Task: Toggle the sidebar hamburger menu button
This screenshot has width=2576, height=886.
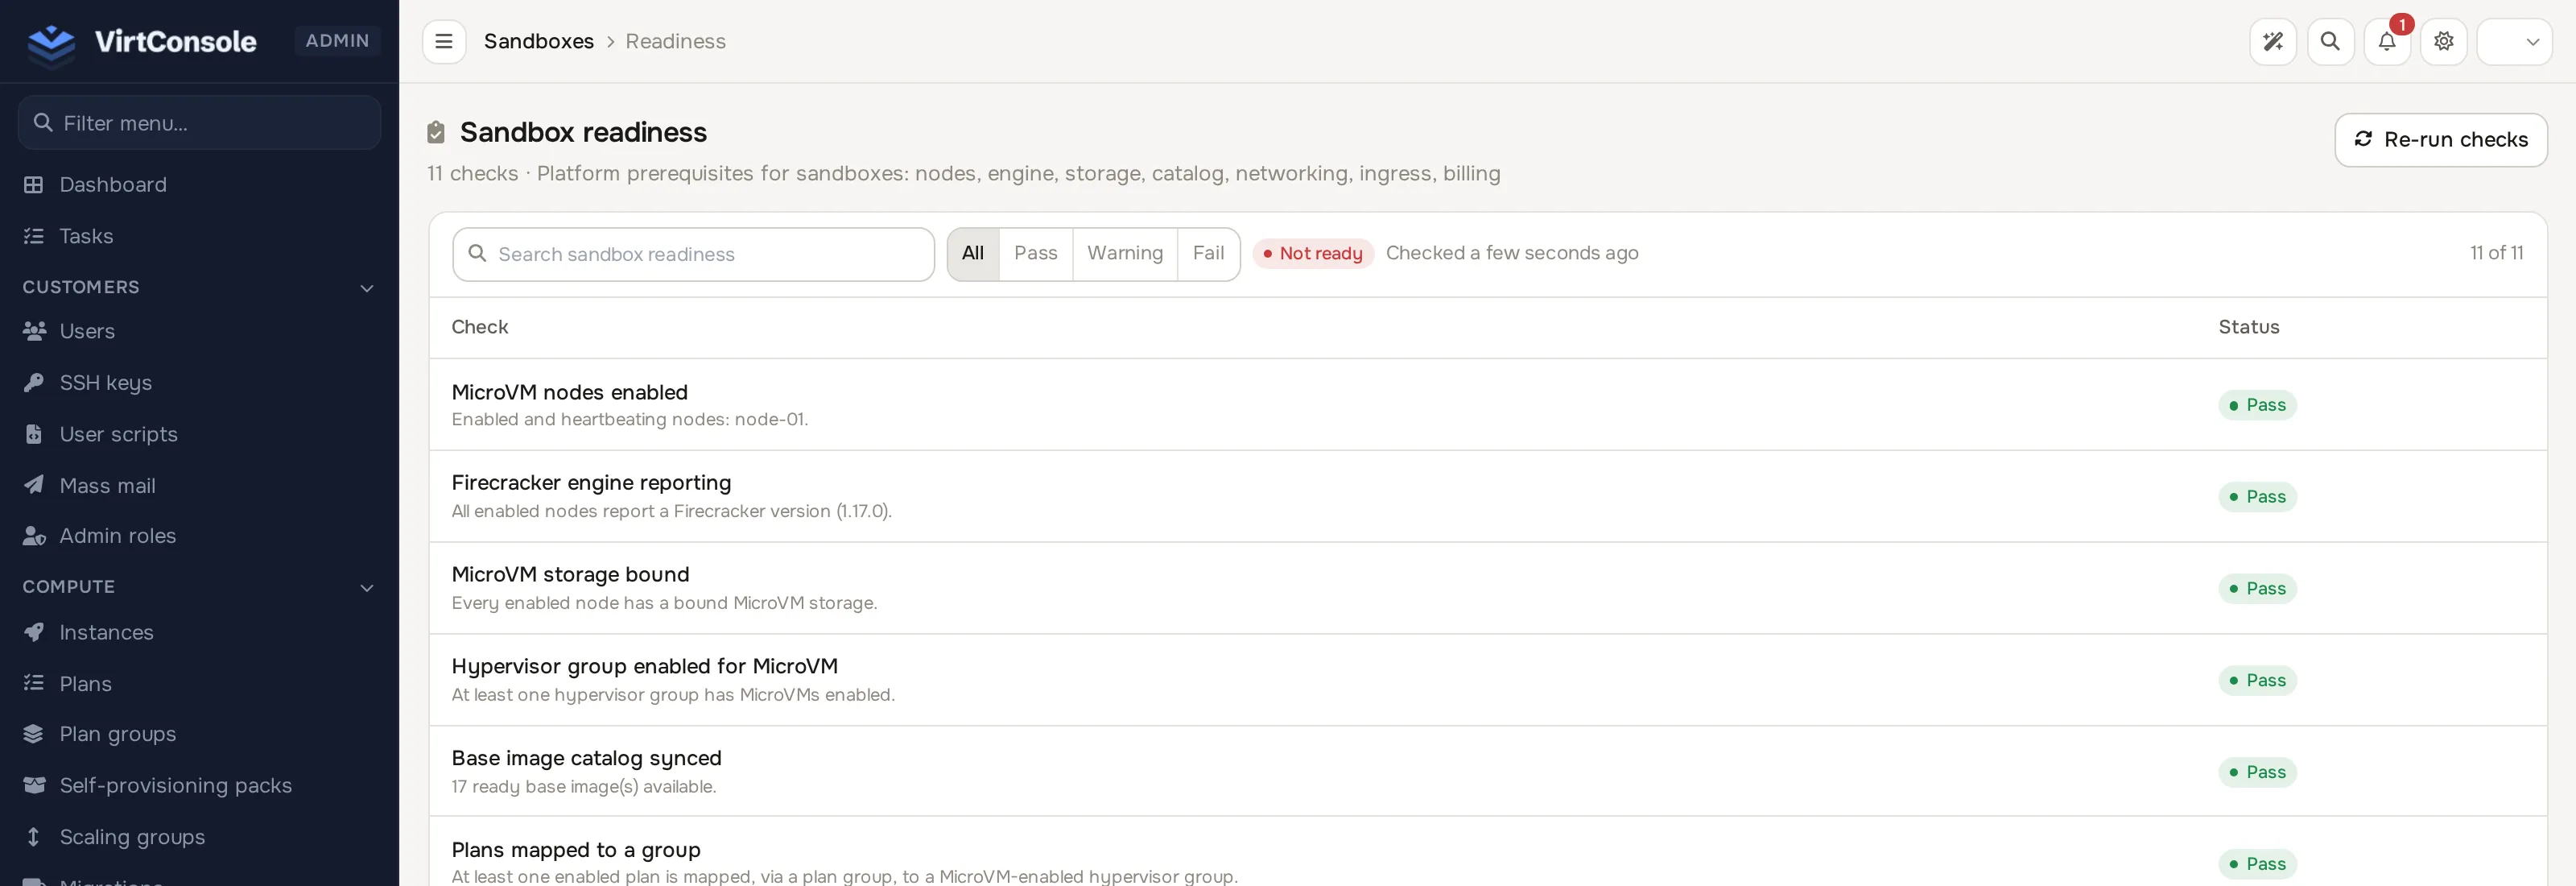Action: click(444, 41)
